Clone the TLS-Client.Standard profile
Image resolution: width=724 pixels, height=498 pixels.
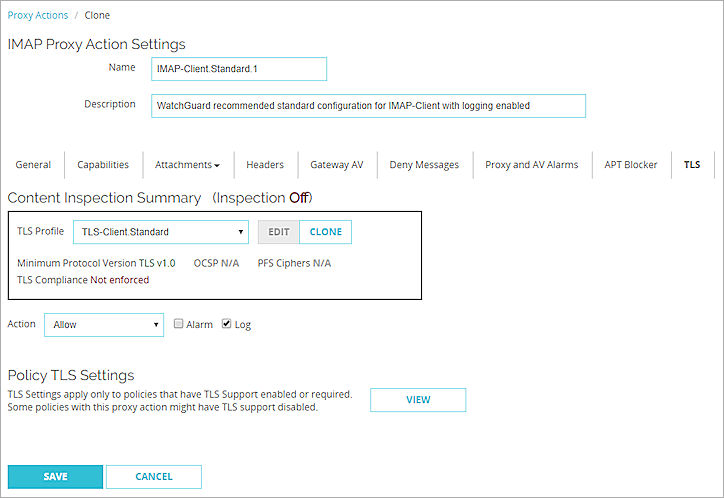[x=325, y=232]
